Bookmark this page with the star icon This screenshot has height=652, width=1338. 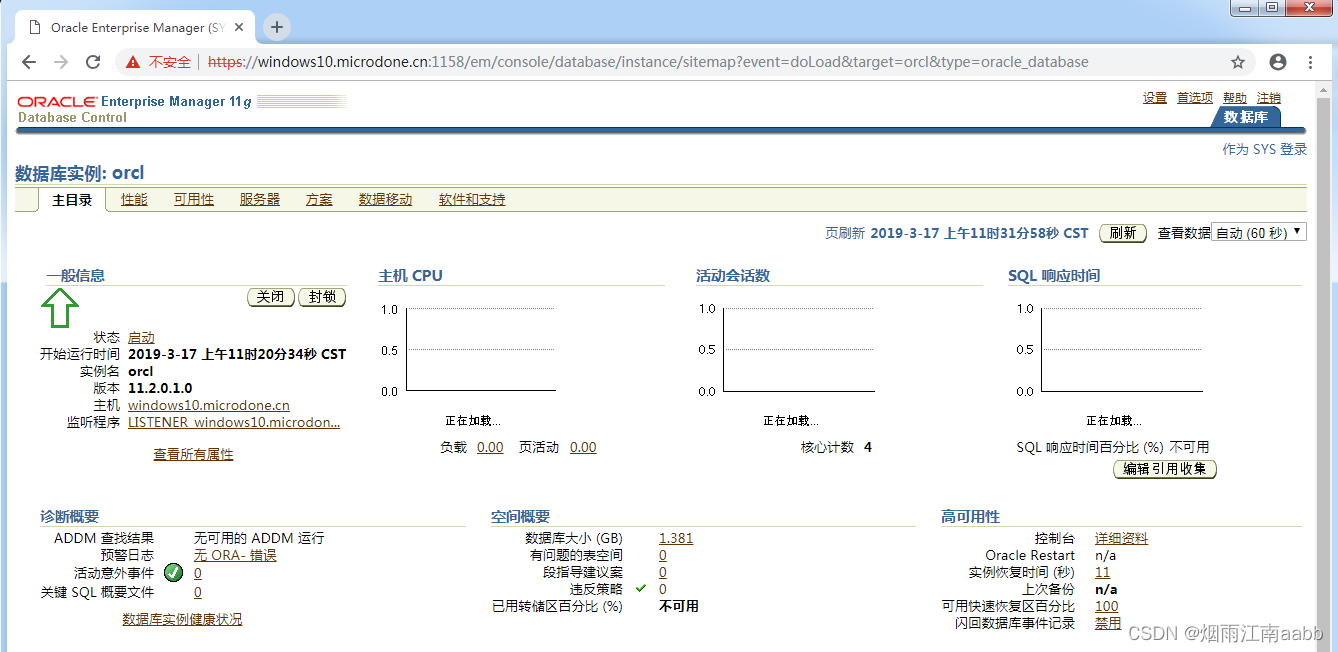1238,62
